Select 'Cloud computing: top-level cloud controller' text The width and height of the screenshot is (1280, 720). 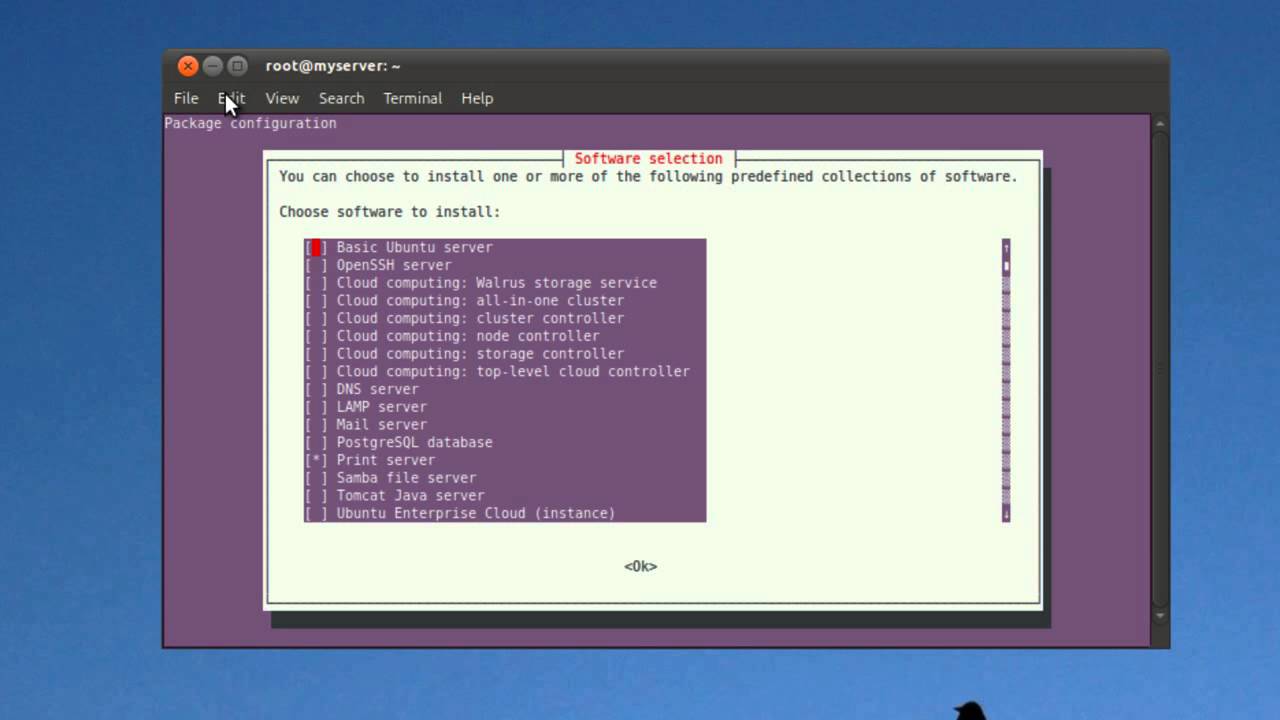tap(513, 371)
